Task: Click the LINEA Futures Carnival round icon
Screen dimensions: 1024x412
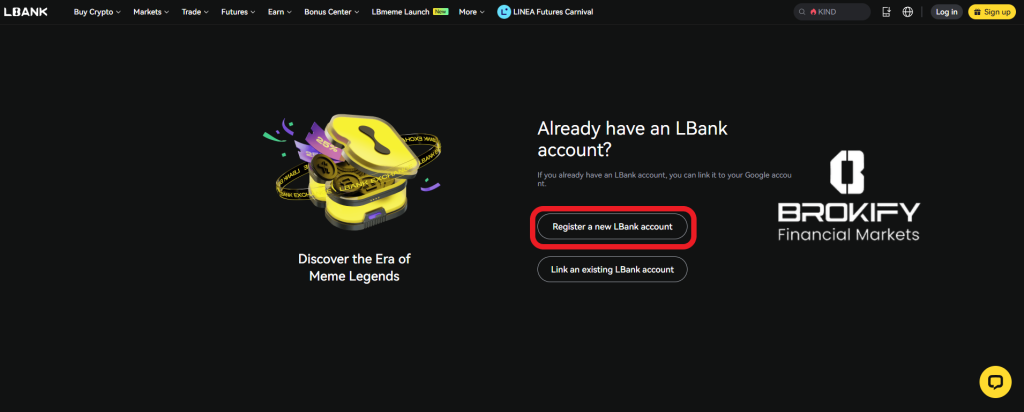Action: point(504,12)
